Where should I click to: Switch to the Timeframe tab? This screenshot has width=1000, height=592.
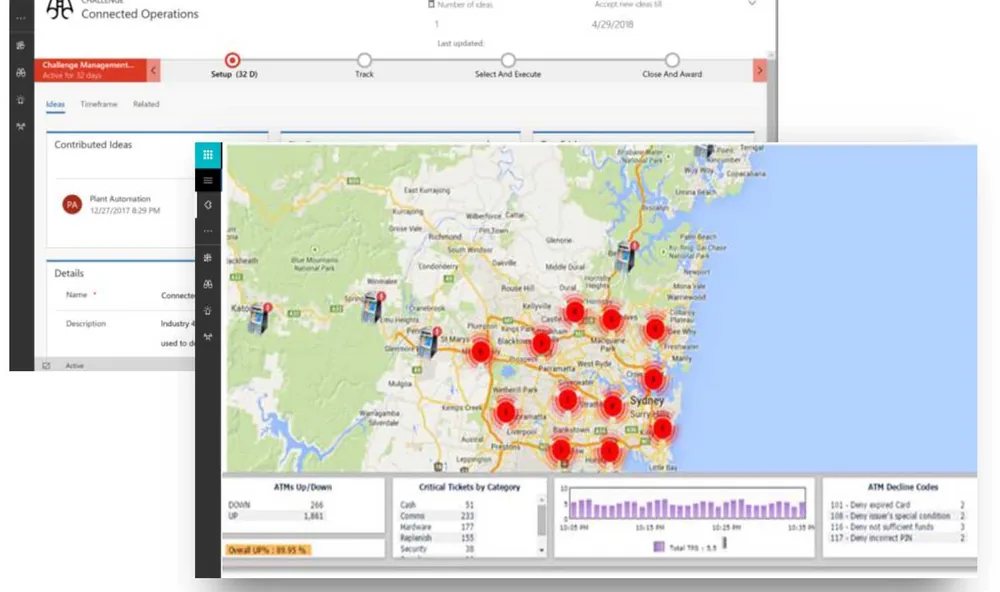[x=99, y=104]
